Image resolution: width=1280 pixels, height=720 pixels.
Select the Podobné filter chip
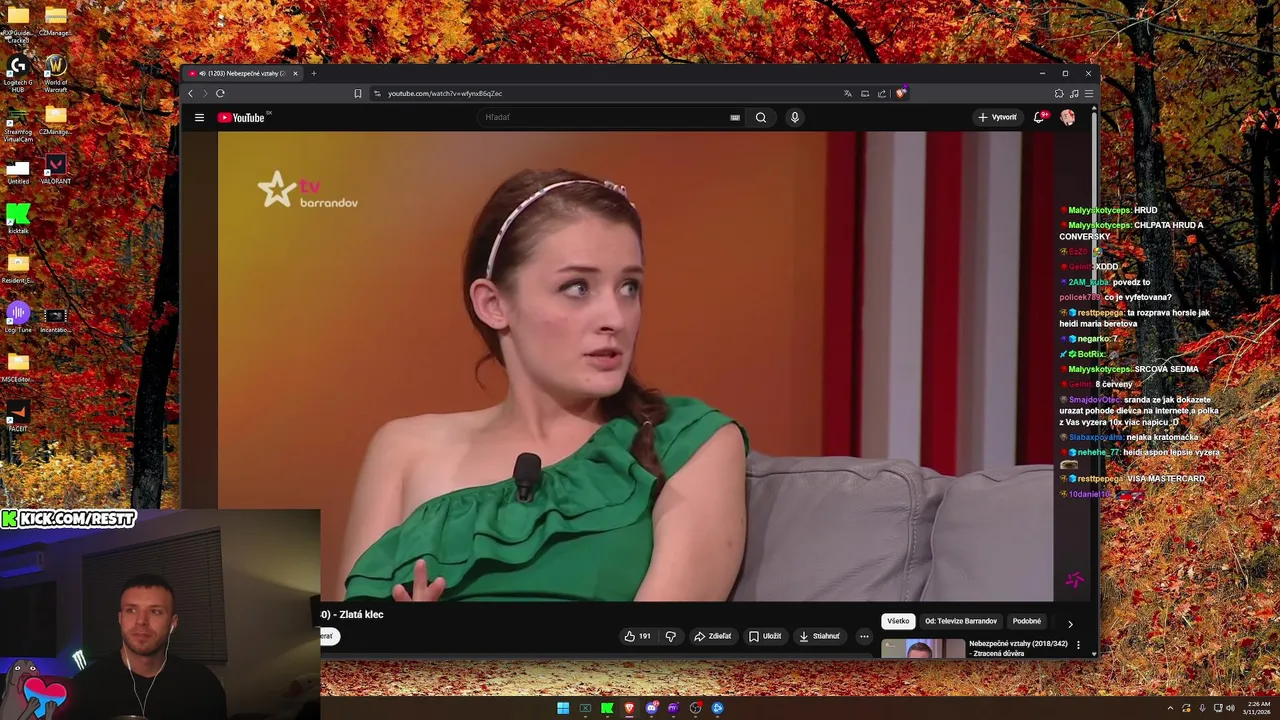(1027, 621)
